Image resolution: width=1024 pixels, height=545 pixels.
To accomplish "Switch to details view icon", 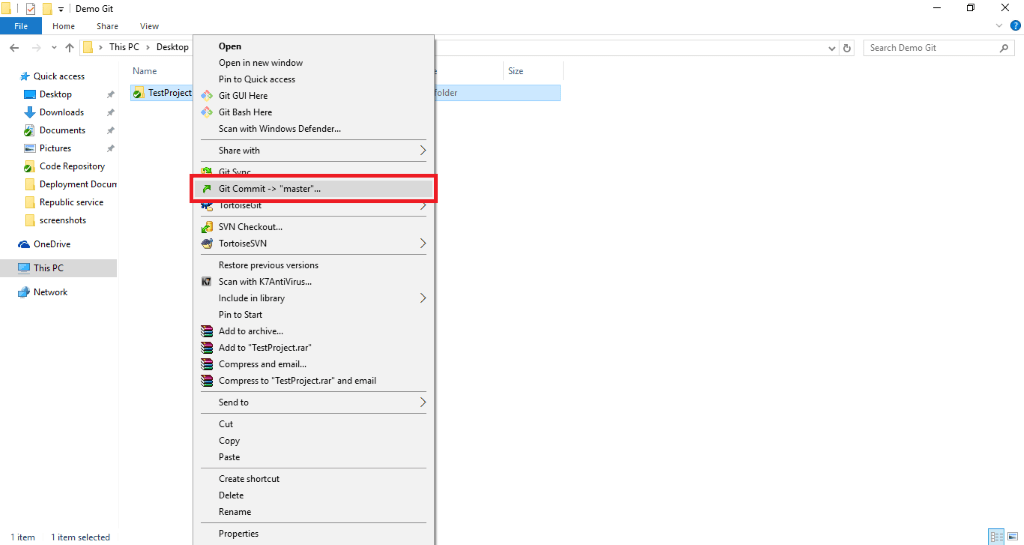I will [996, 537].
